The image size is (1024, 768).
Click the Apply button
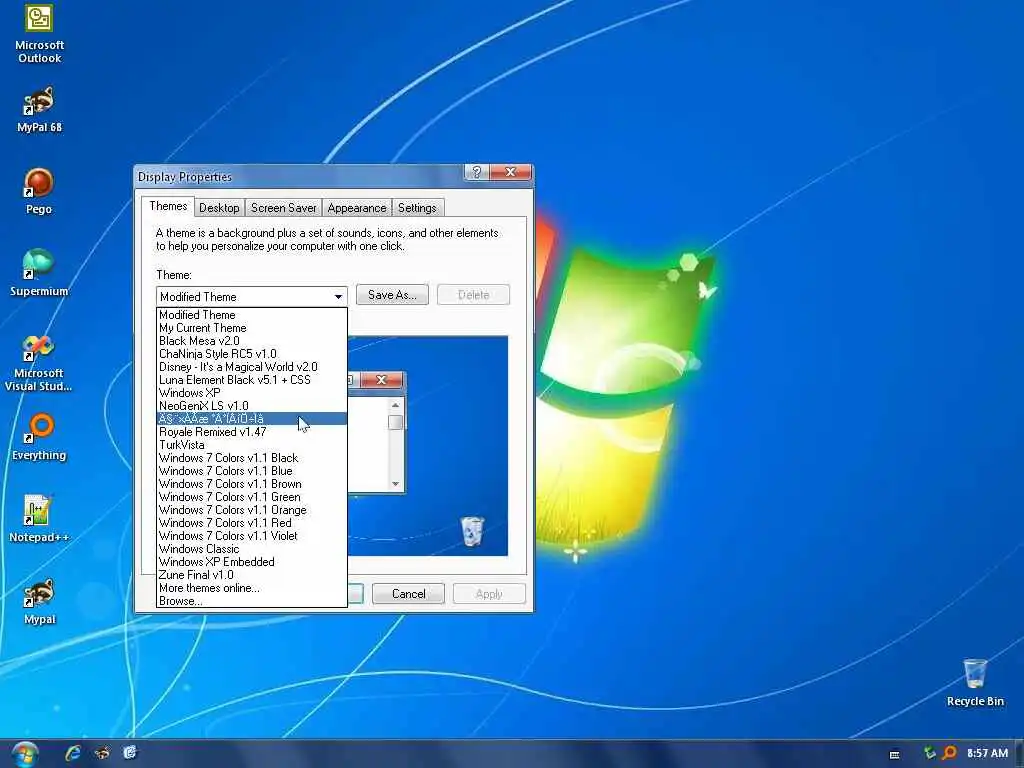click(489, 594)
